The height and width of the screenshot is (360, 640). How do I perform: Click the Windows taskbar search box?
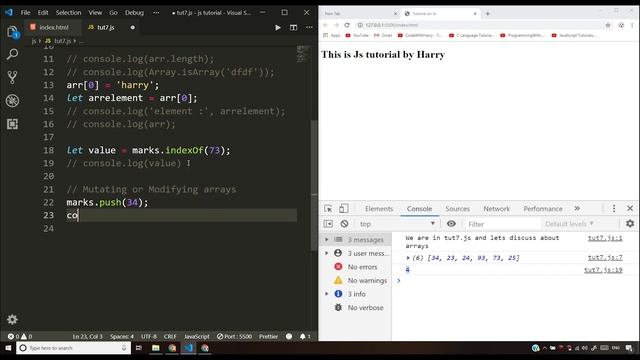click(x=74, y=348)
